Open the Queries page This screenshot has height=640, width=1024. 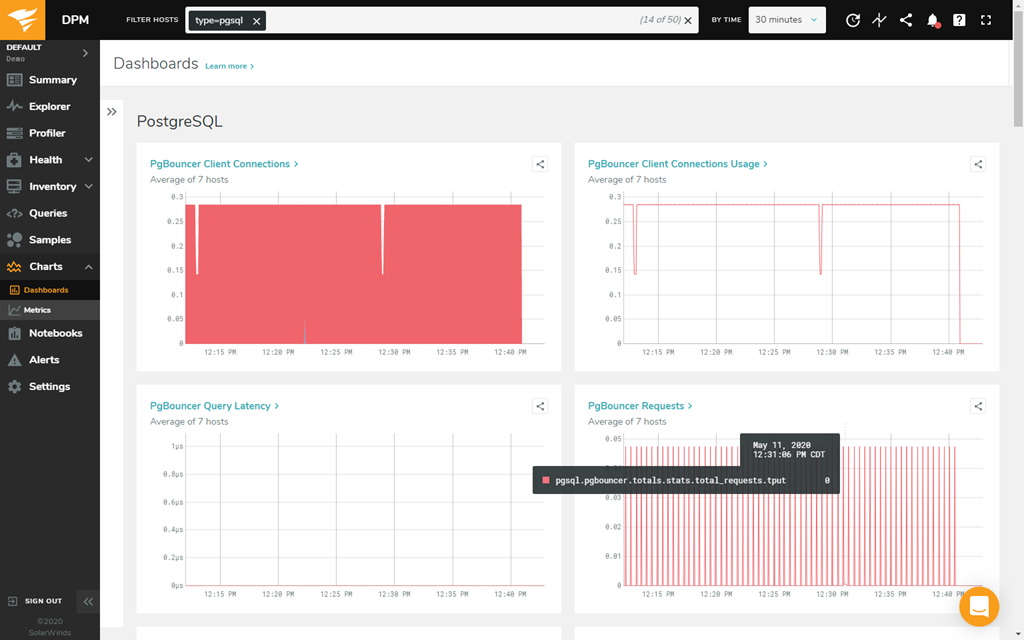[48, 213]
